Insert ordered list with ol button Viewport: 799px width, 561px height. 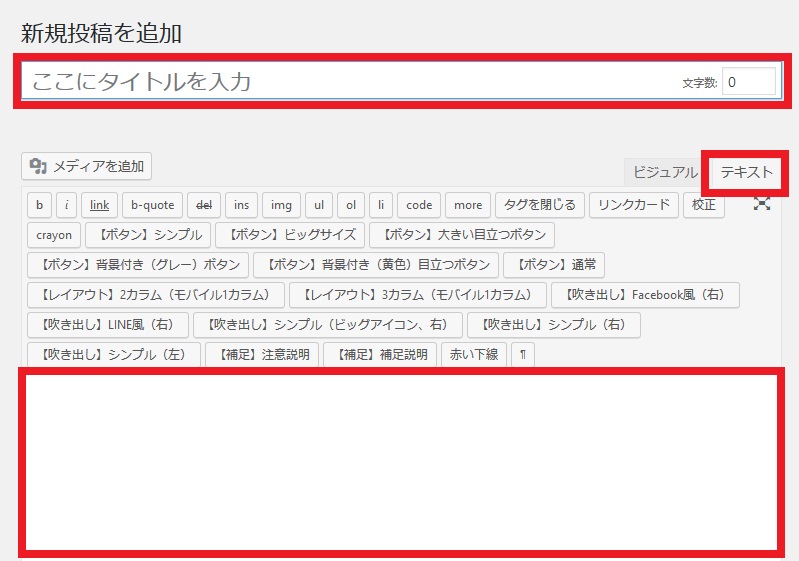pyautogui.click(x=351, y=205)
